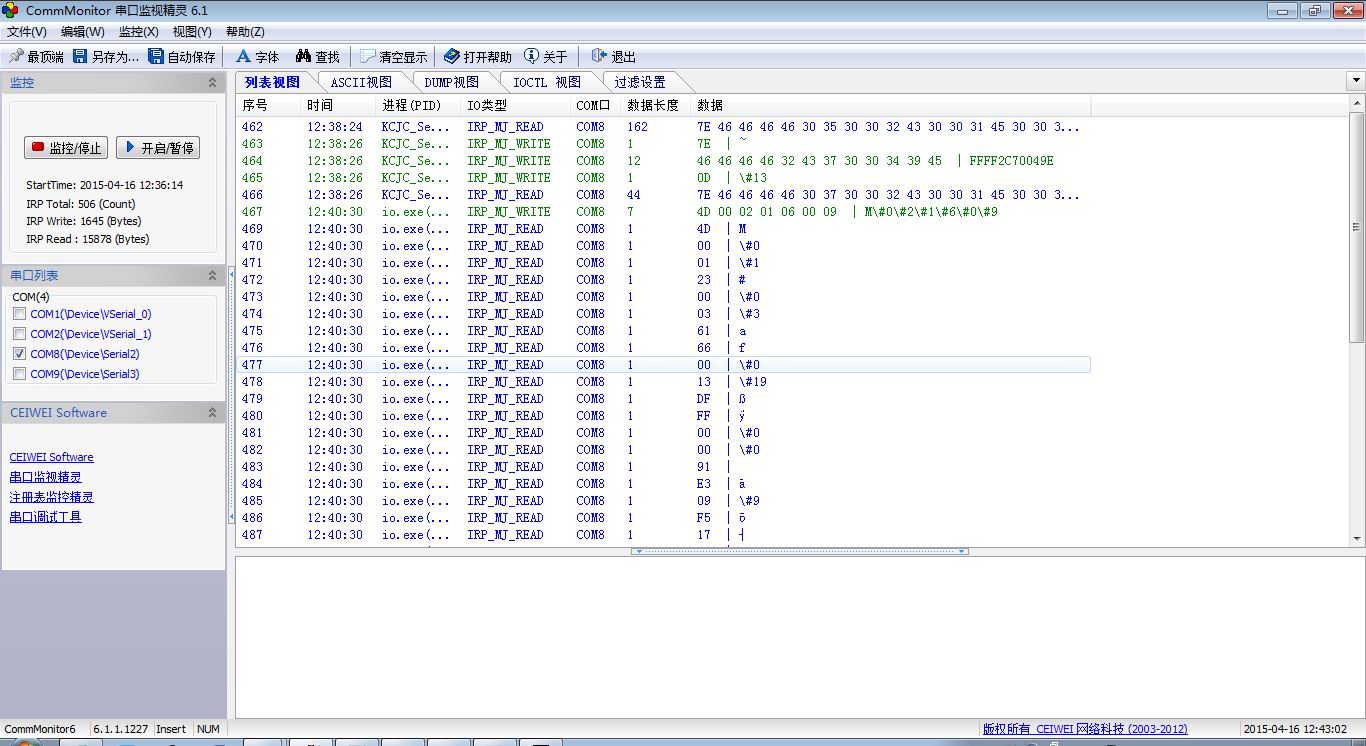
Task: Click the io.exe process cell in row 485
Action: pyautogui.click(x=416, y=501)
